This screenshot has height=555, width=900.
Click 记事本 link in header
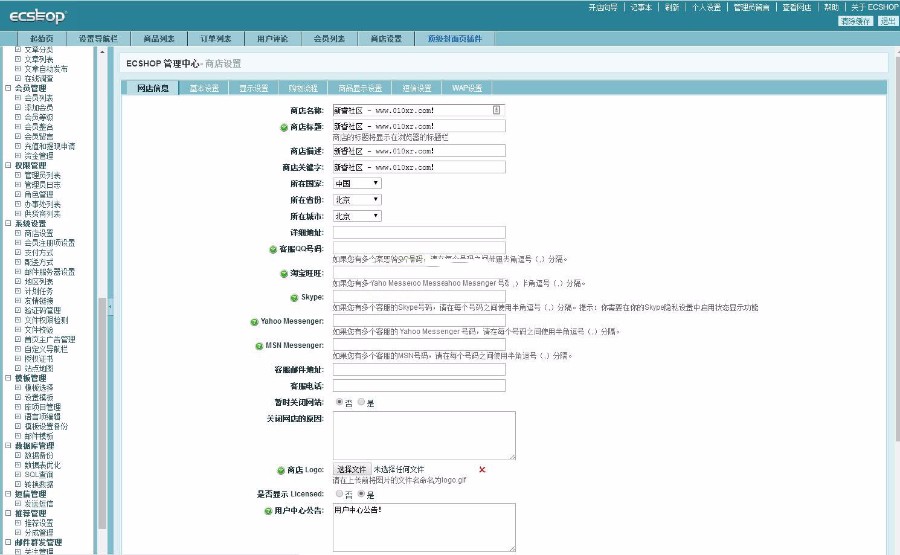[641, 7]
